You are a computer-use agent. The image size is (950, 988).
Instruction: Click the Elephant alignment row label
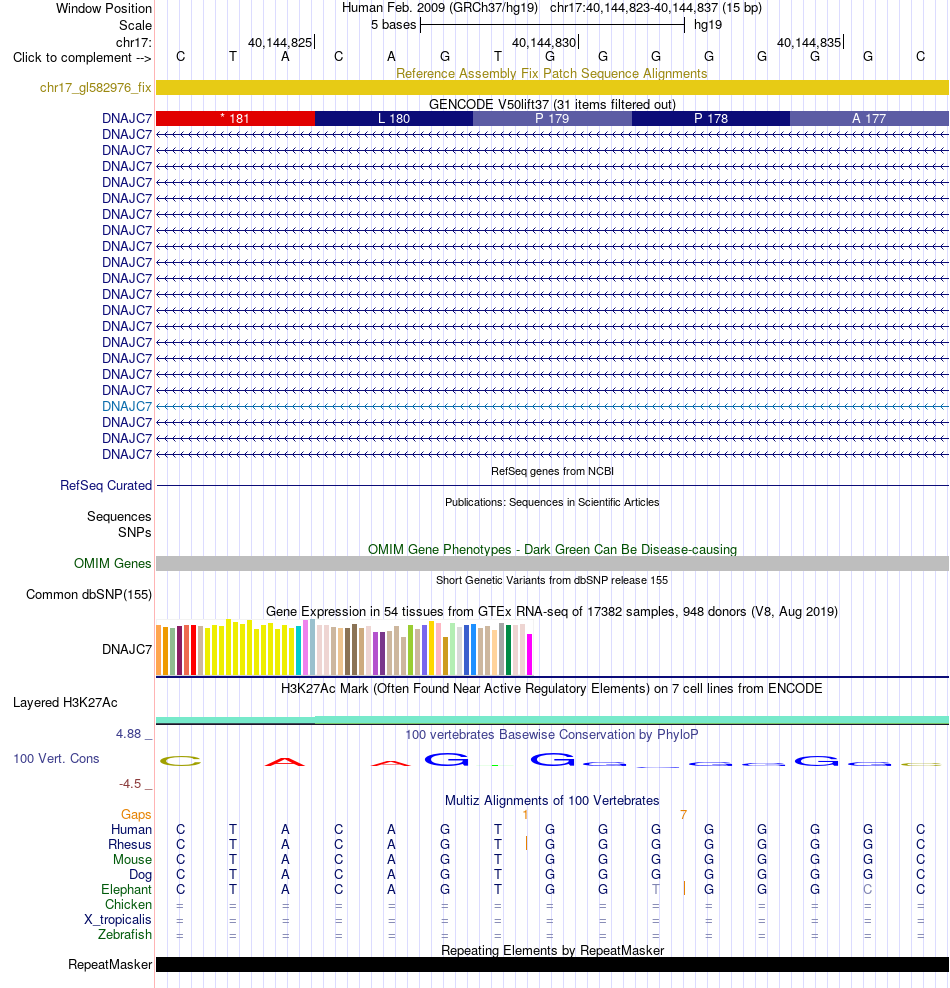(126, 890)
